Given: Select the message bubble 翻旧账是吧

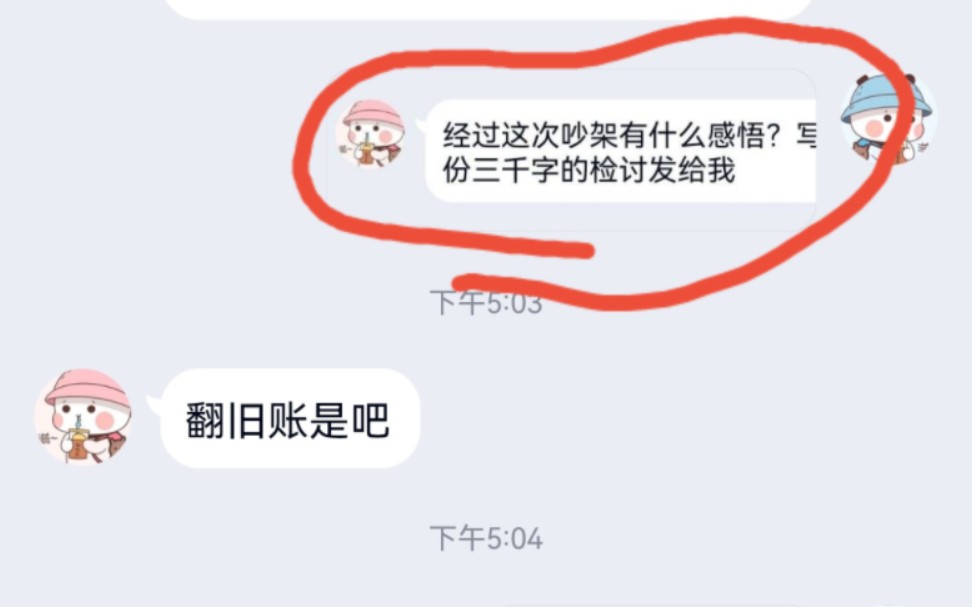Looking at the screenshot, I should pos(290,419).
